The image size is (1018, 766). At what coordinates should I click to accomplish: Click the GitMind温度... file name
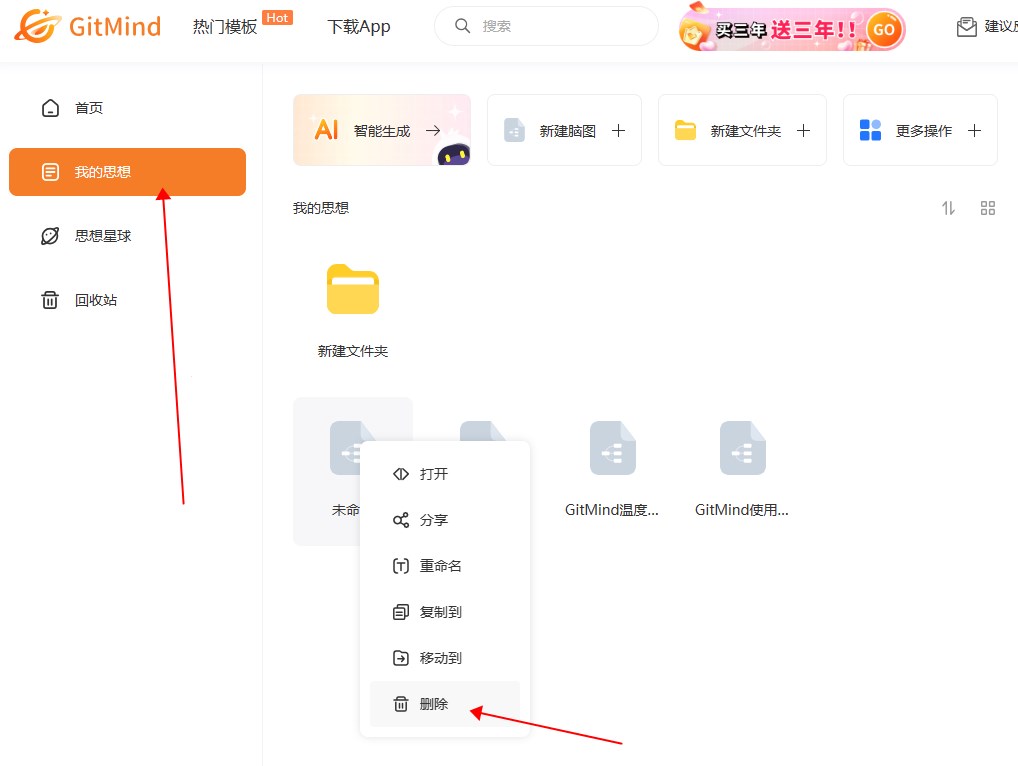612,510
